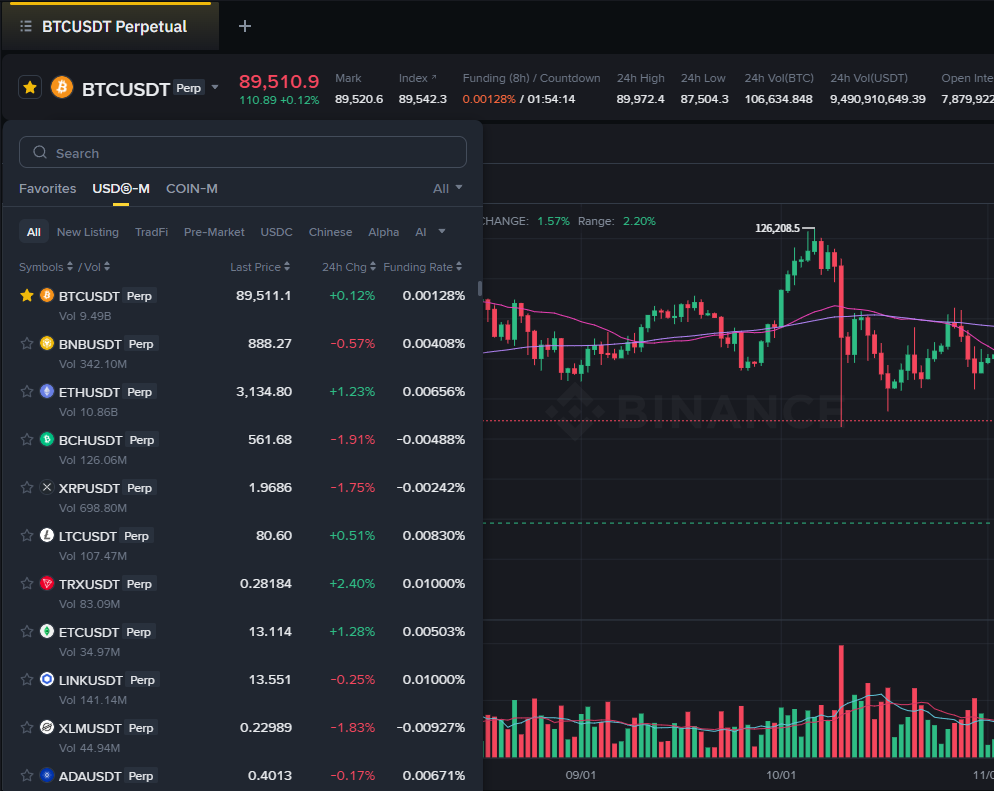Click the symbol list scrollbar thumb

coord(480,289)
